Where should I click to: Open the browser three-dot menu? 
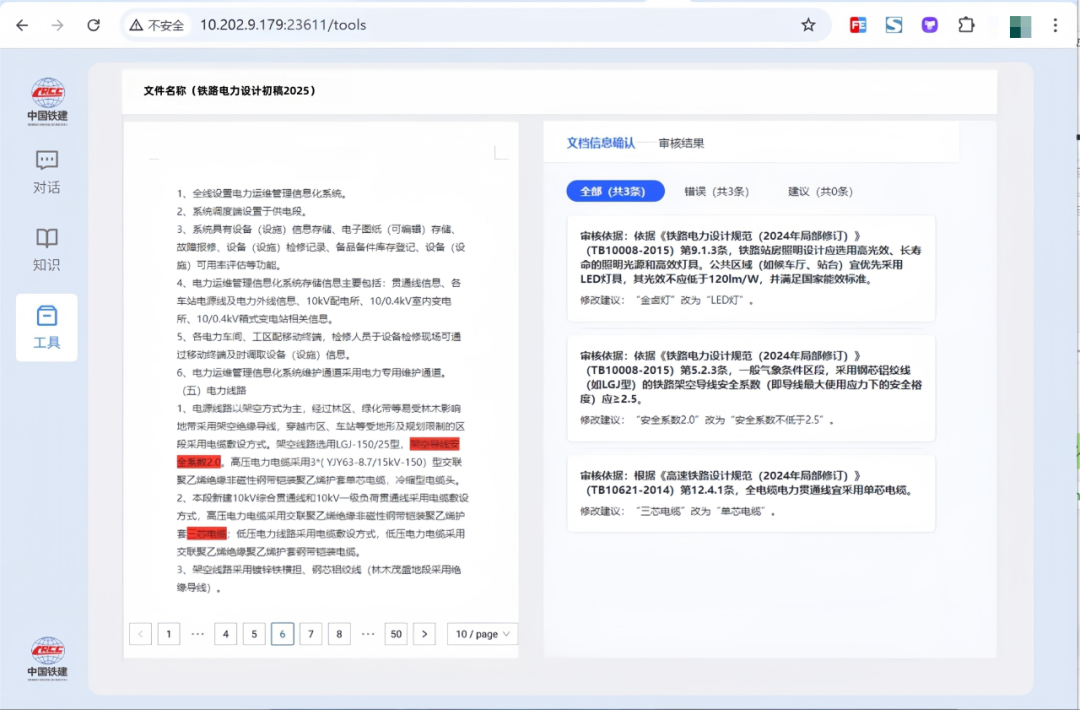1057,25
